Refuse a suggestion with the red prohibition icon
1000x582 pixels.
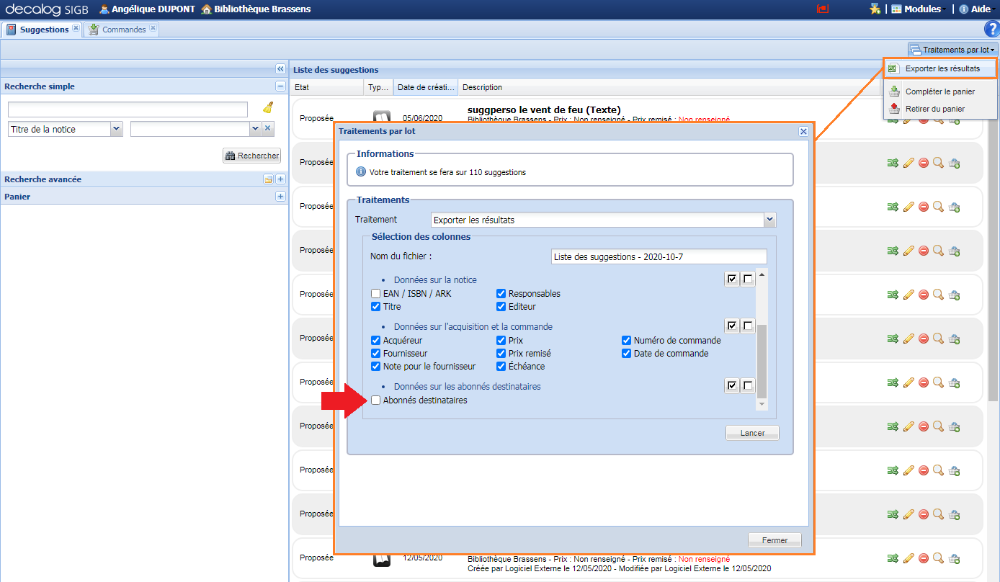(924, 162)
